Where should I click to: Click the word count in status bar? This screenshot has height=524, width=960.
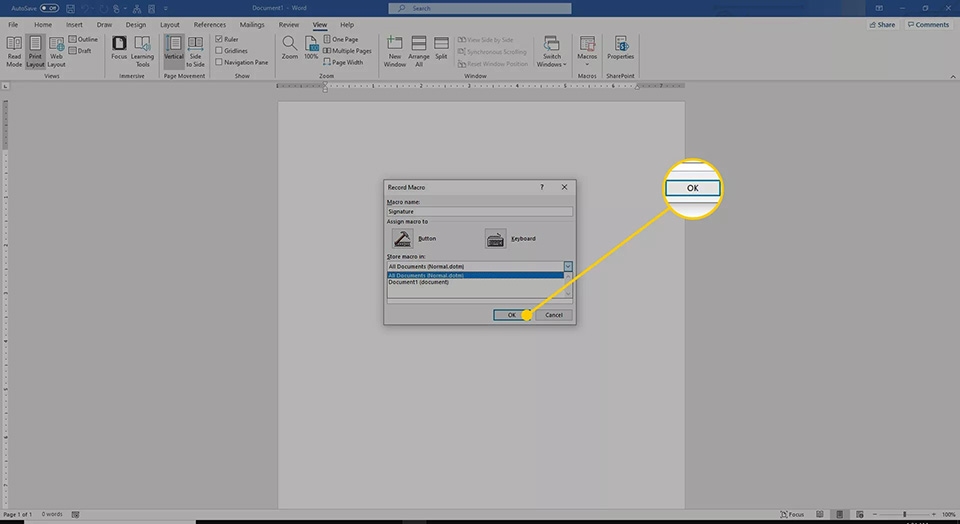(52, 514)
